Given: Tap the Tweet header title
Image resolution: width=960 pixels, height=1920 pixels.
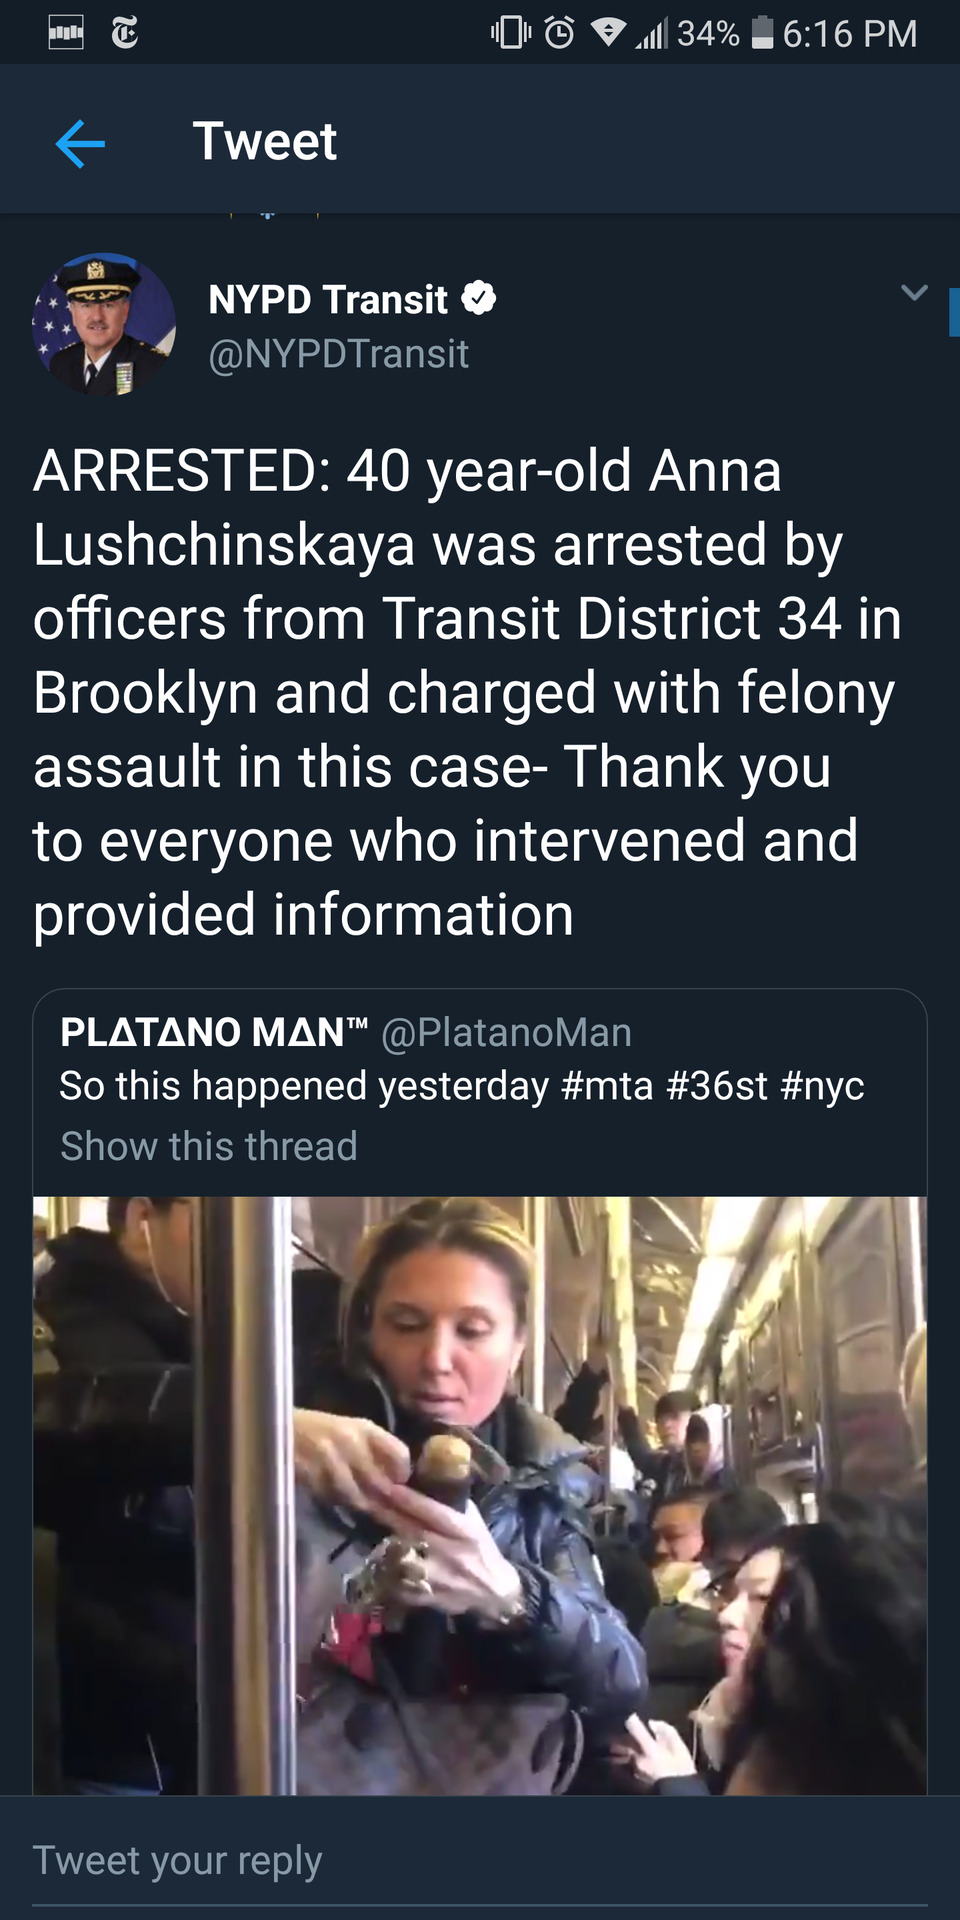Looking at the screenshot, I should click(265, 141).
